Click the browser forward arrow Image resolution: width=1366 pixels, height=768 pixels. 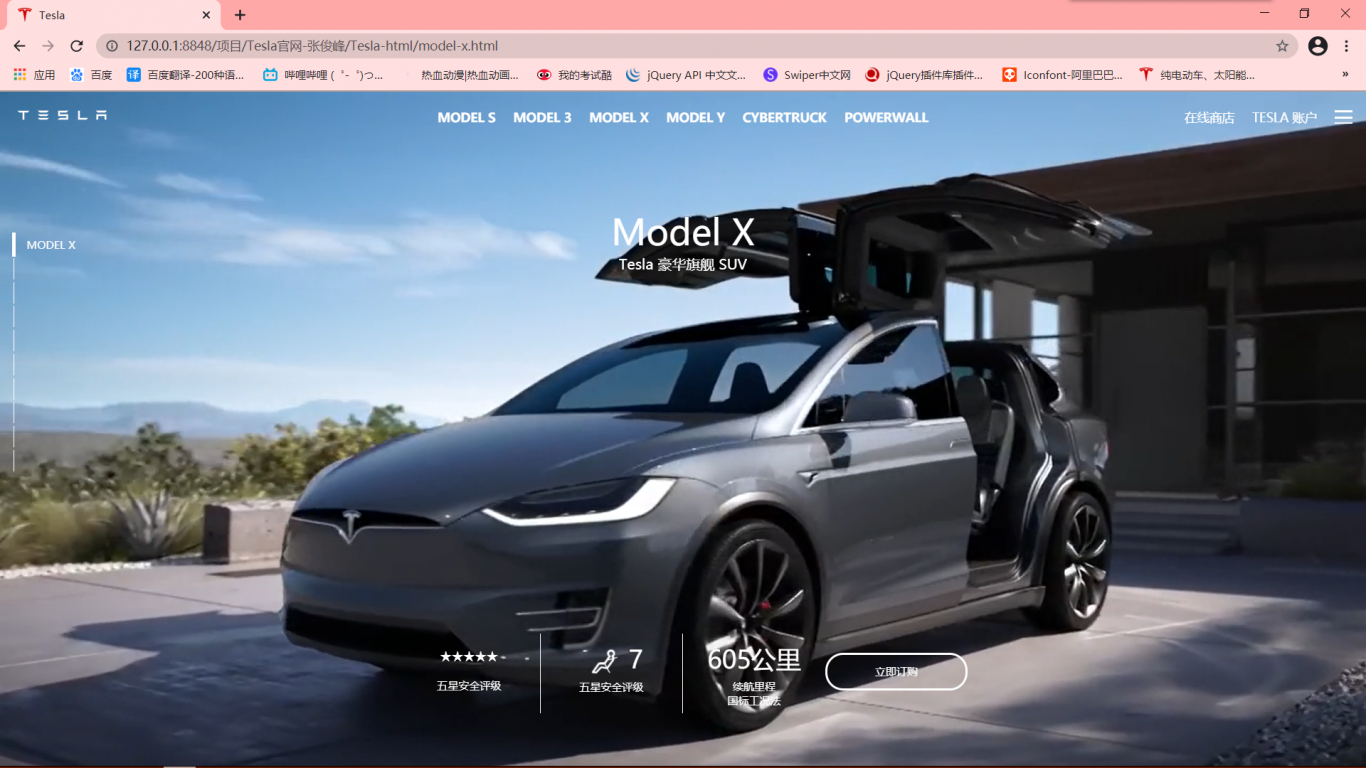[48, 46]
